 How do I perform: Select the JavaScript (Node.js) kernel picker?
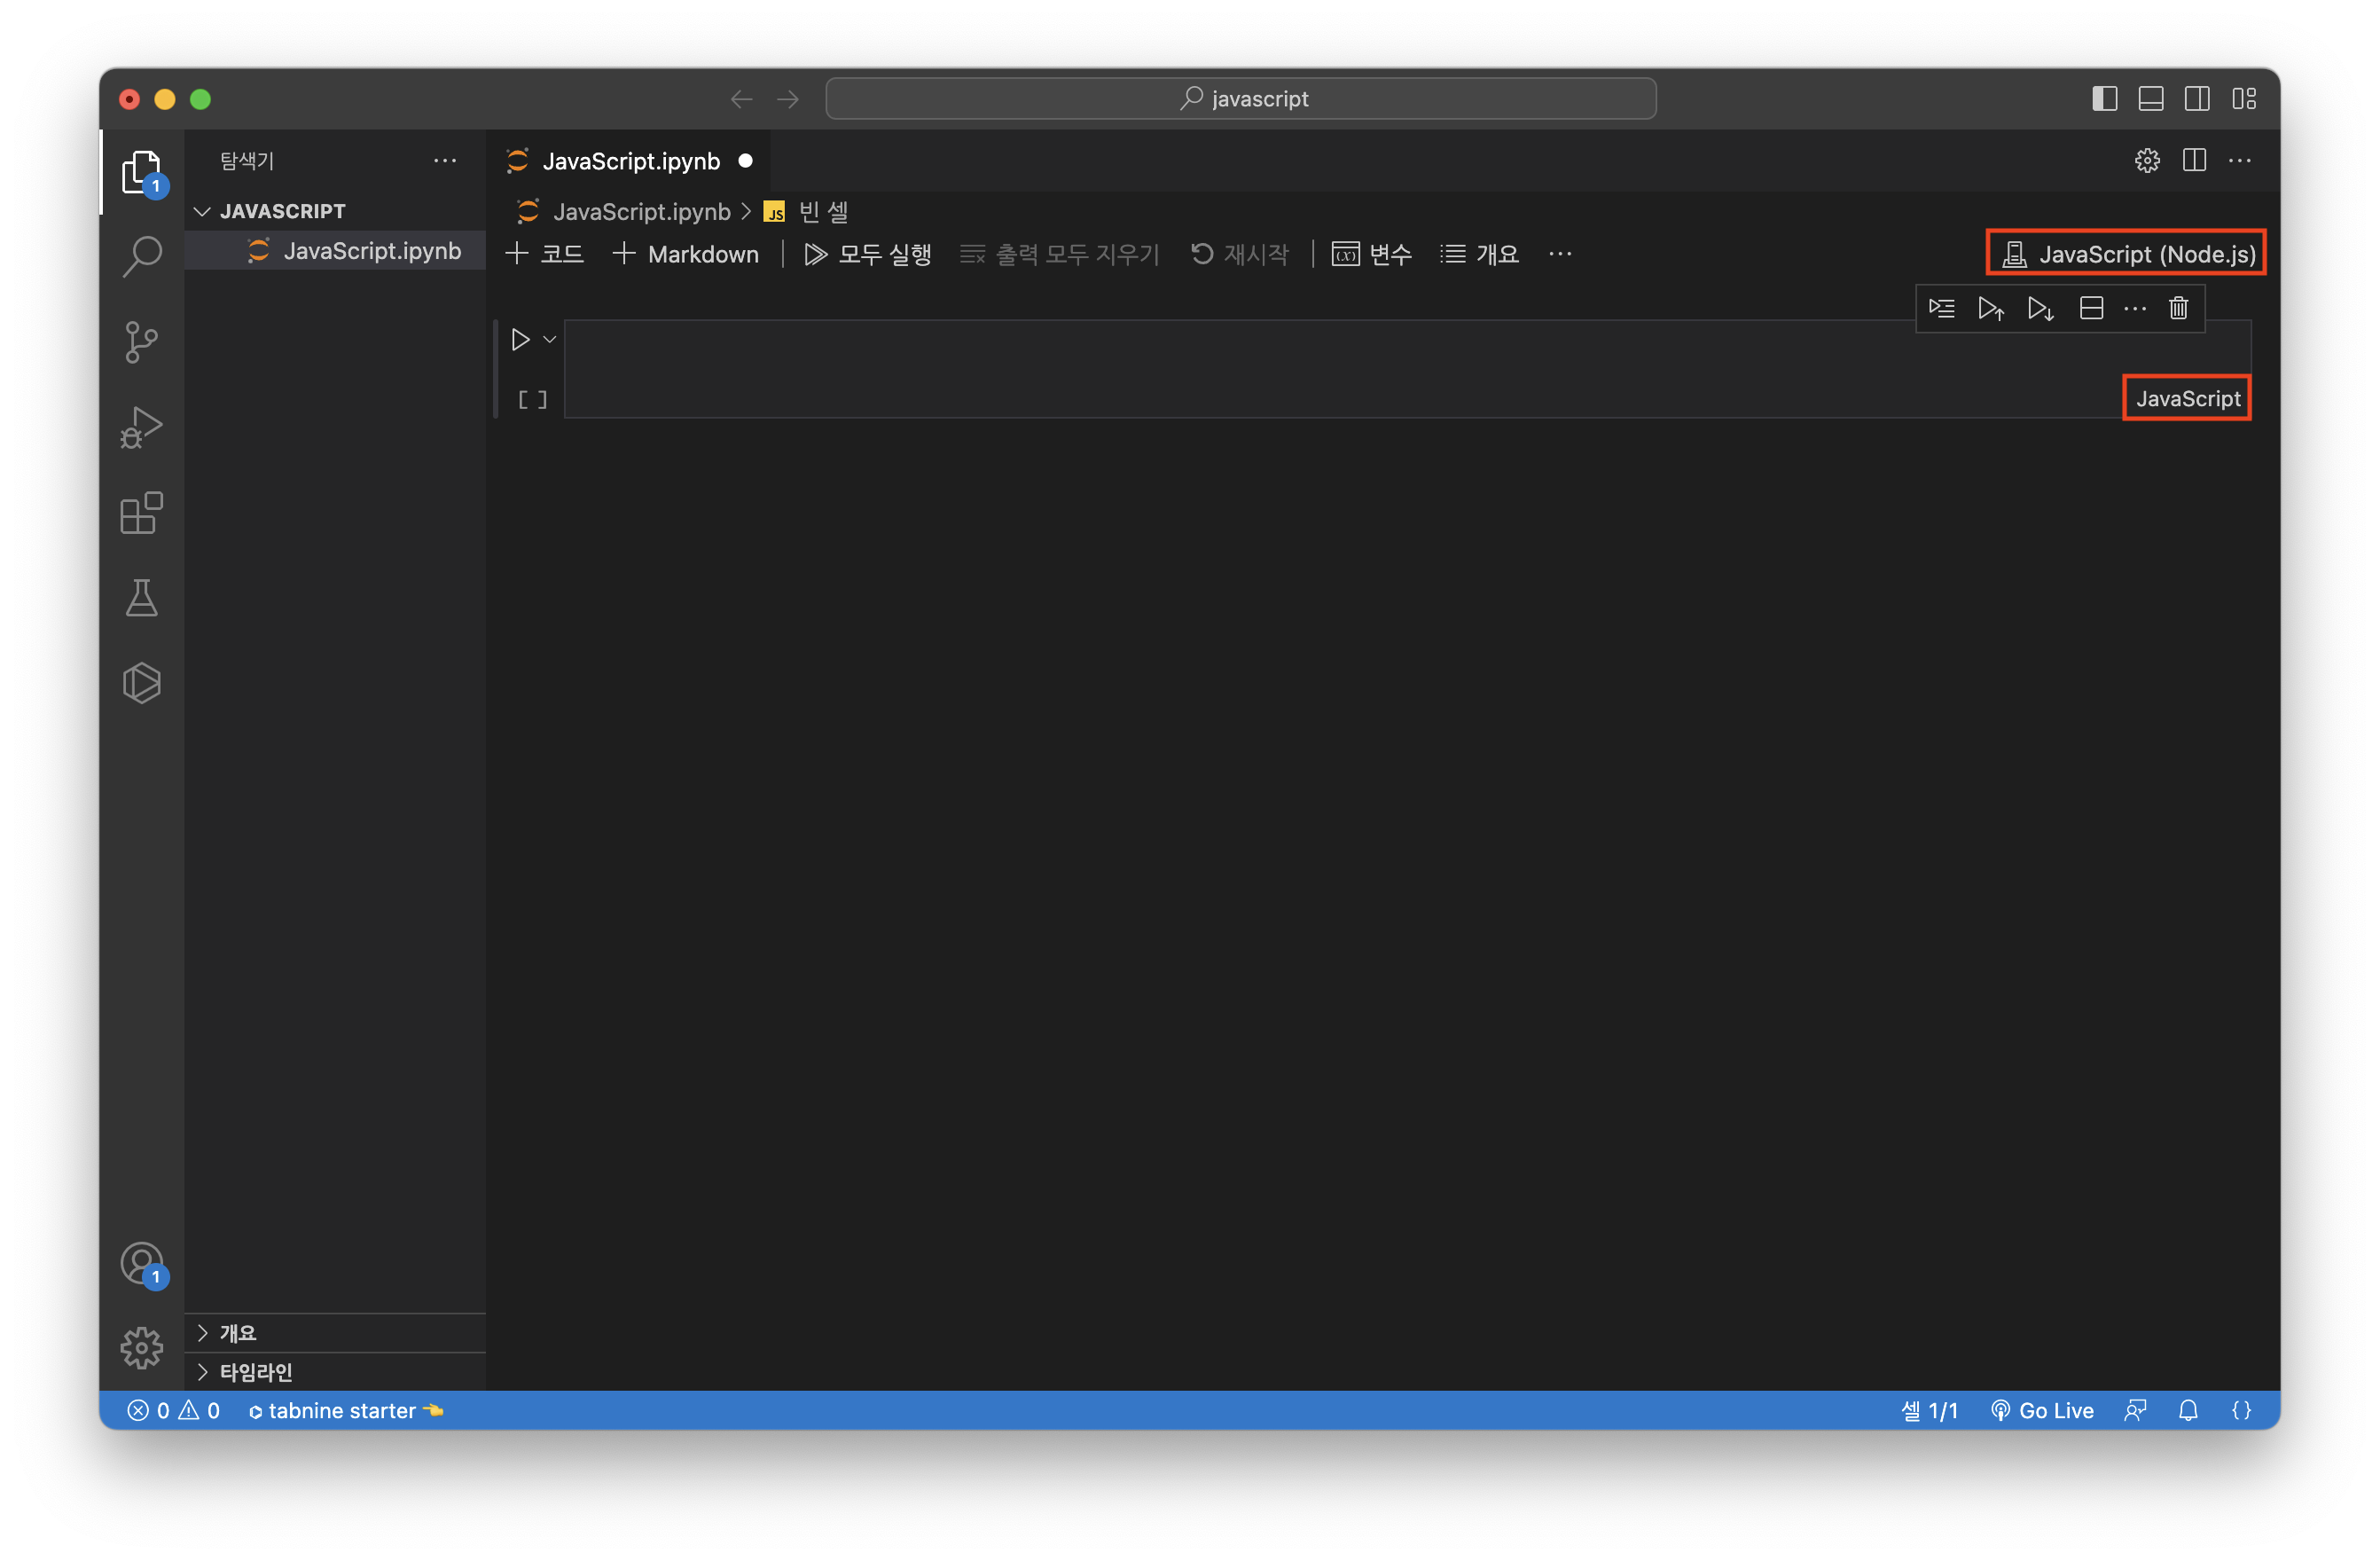pos(2127,254)
